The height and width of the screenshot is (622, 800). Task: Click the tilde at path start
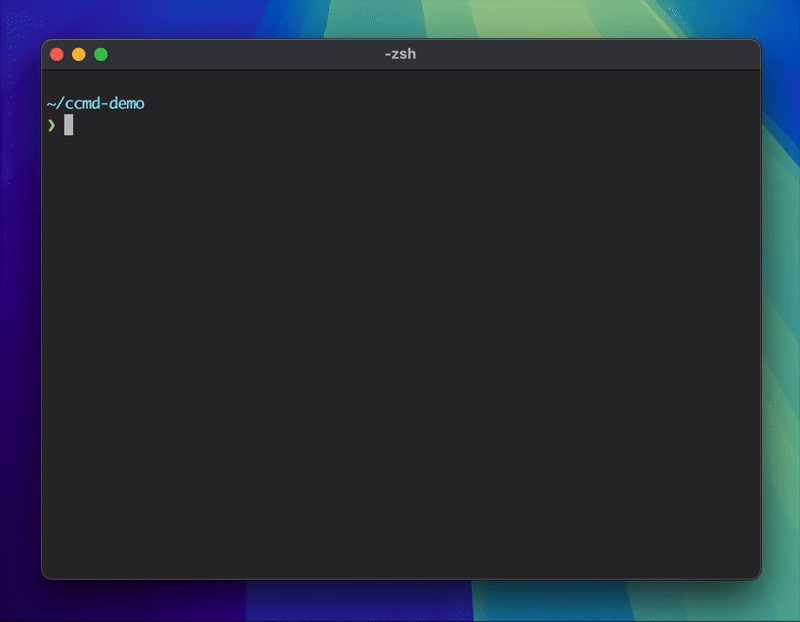[x=51, y=104]
